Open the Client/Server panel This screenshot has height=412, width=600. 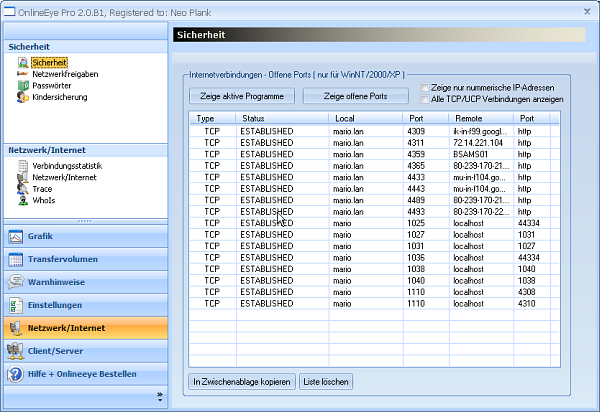(86, 351)
